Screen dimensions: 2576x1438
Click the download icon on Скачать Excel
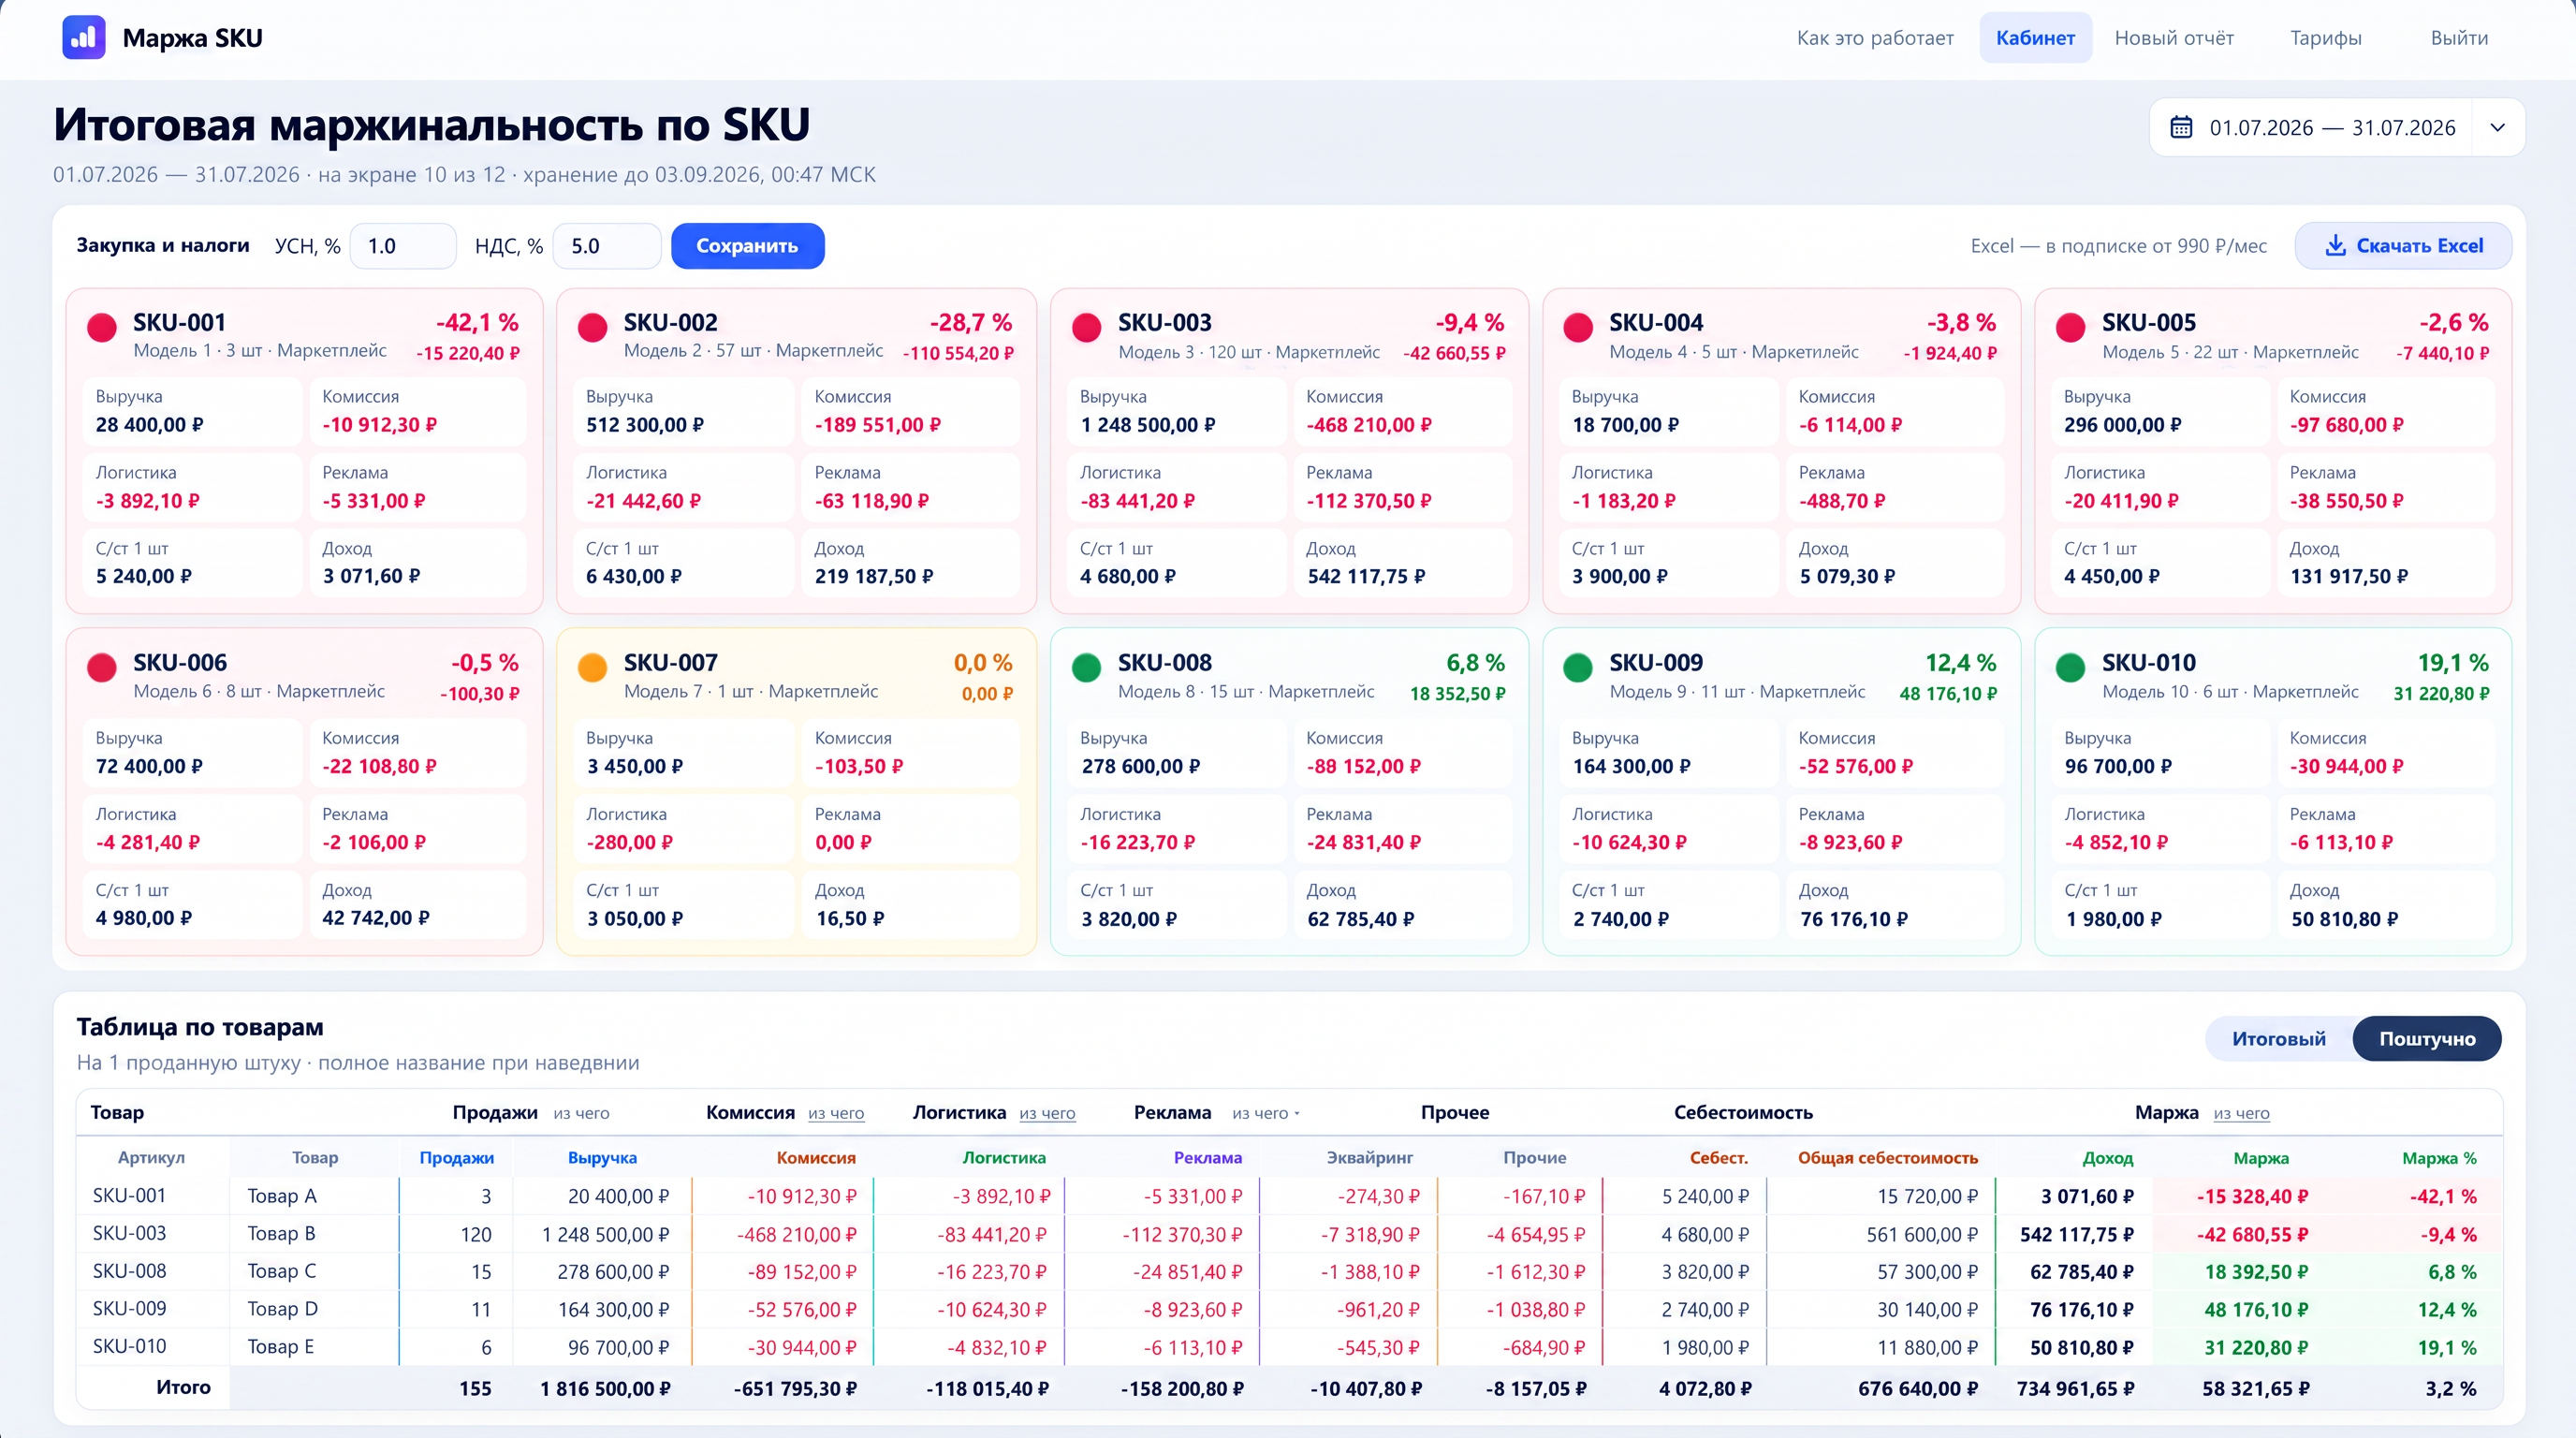[2335, 246]
